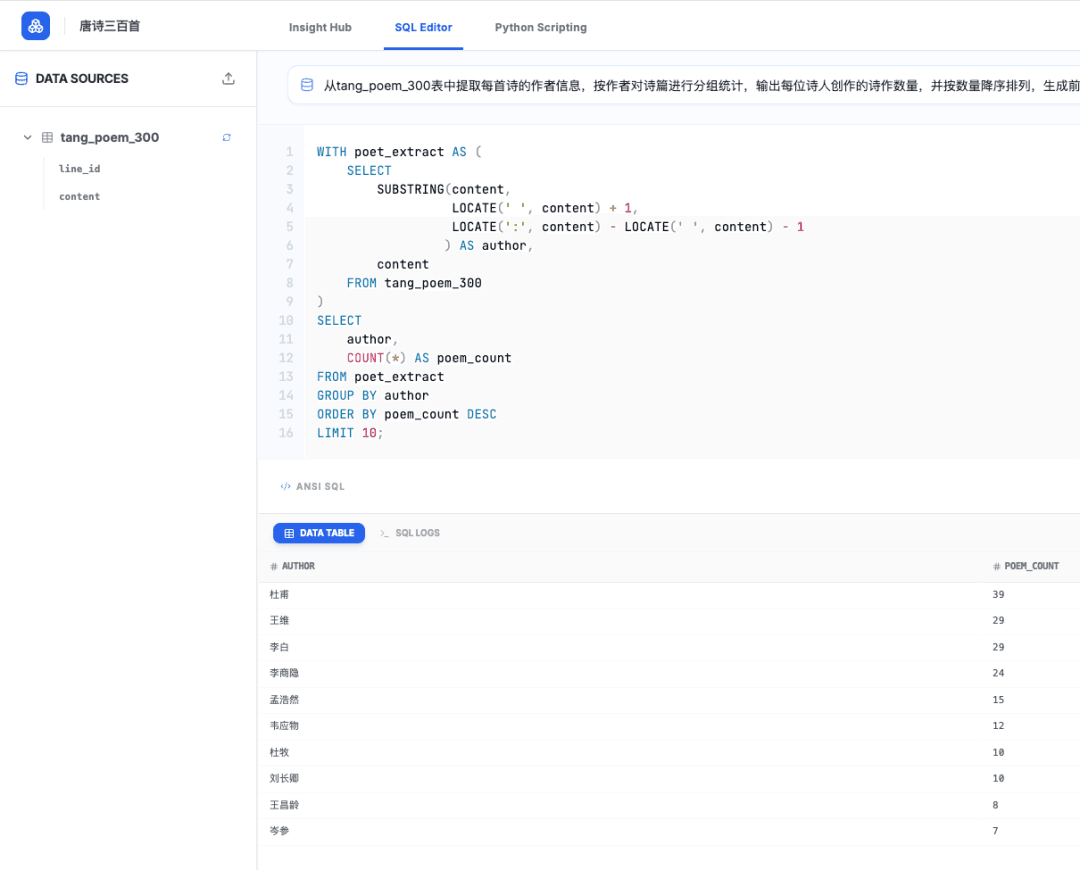This screenshot has width=1080, height=870.
Task: Click the poem count value 24
Action: [998, 673]
